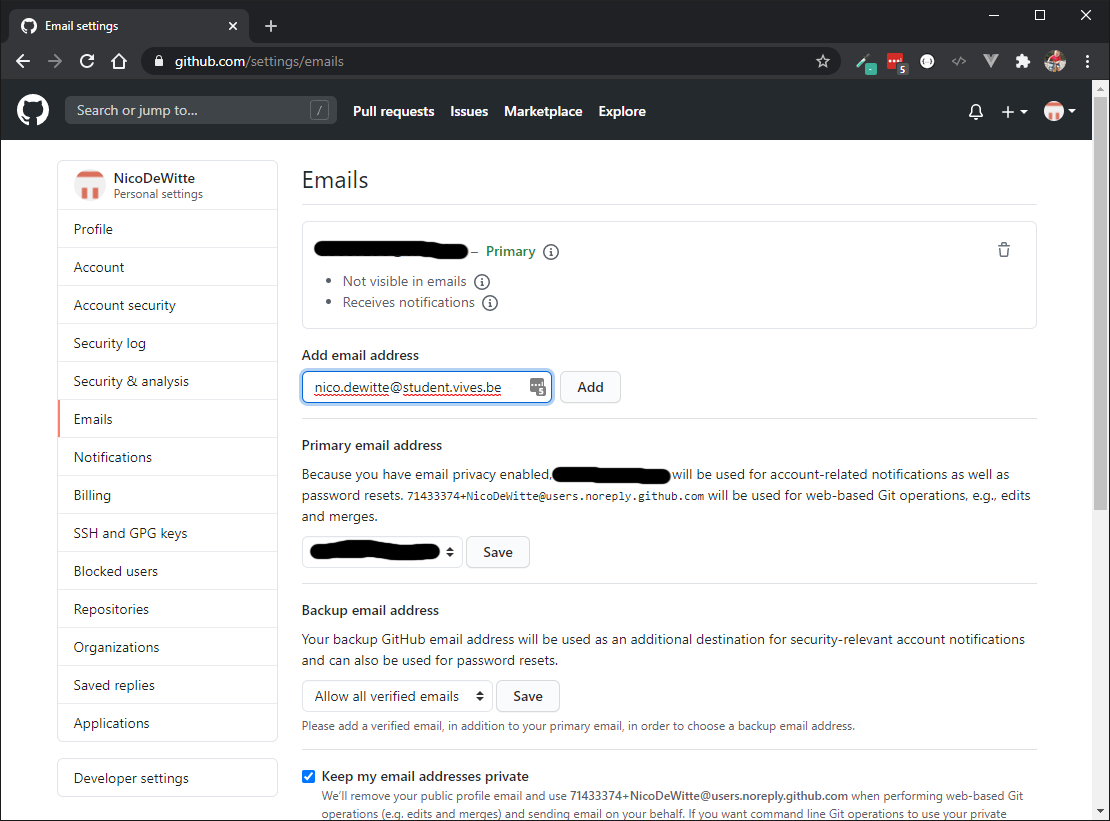
Task: Click Add button for email address
Action: pyautogui.click(x=590, y=387)
